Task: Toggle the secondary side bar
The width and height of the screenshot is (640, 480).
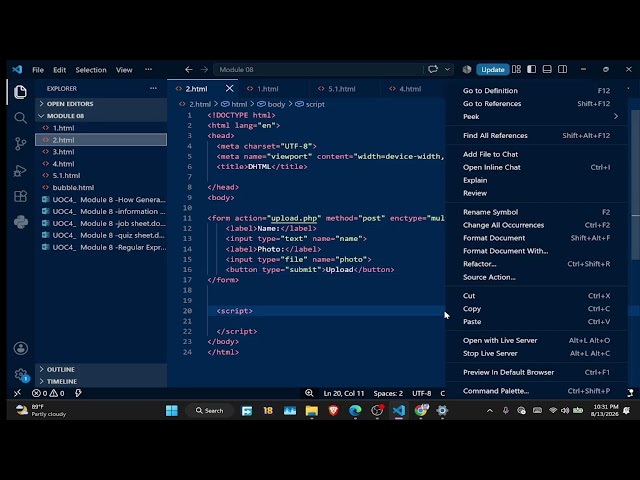Action: click(562, 69)
